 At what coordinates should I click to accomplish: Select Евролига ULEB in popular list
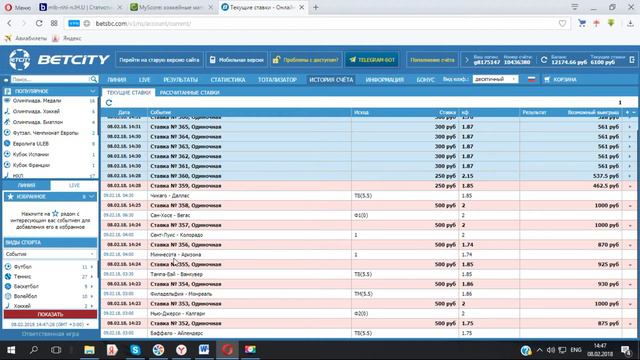pos(31,144)
